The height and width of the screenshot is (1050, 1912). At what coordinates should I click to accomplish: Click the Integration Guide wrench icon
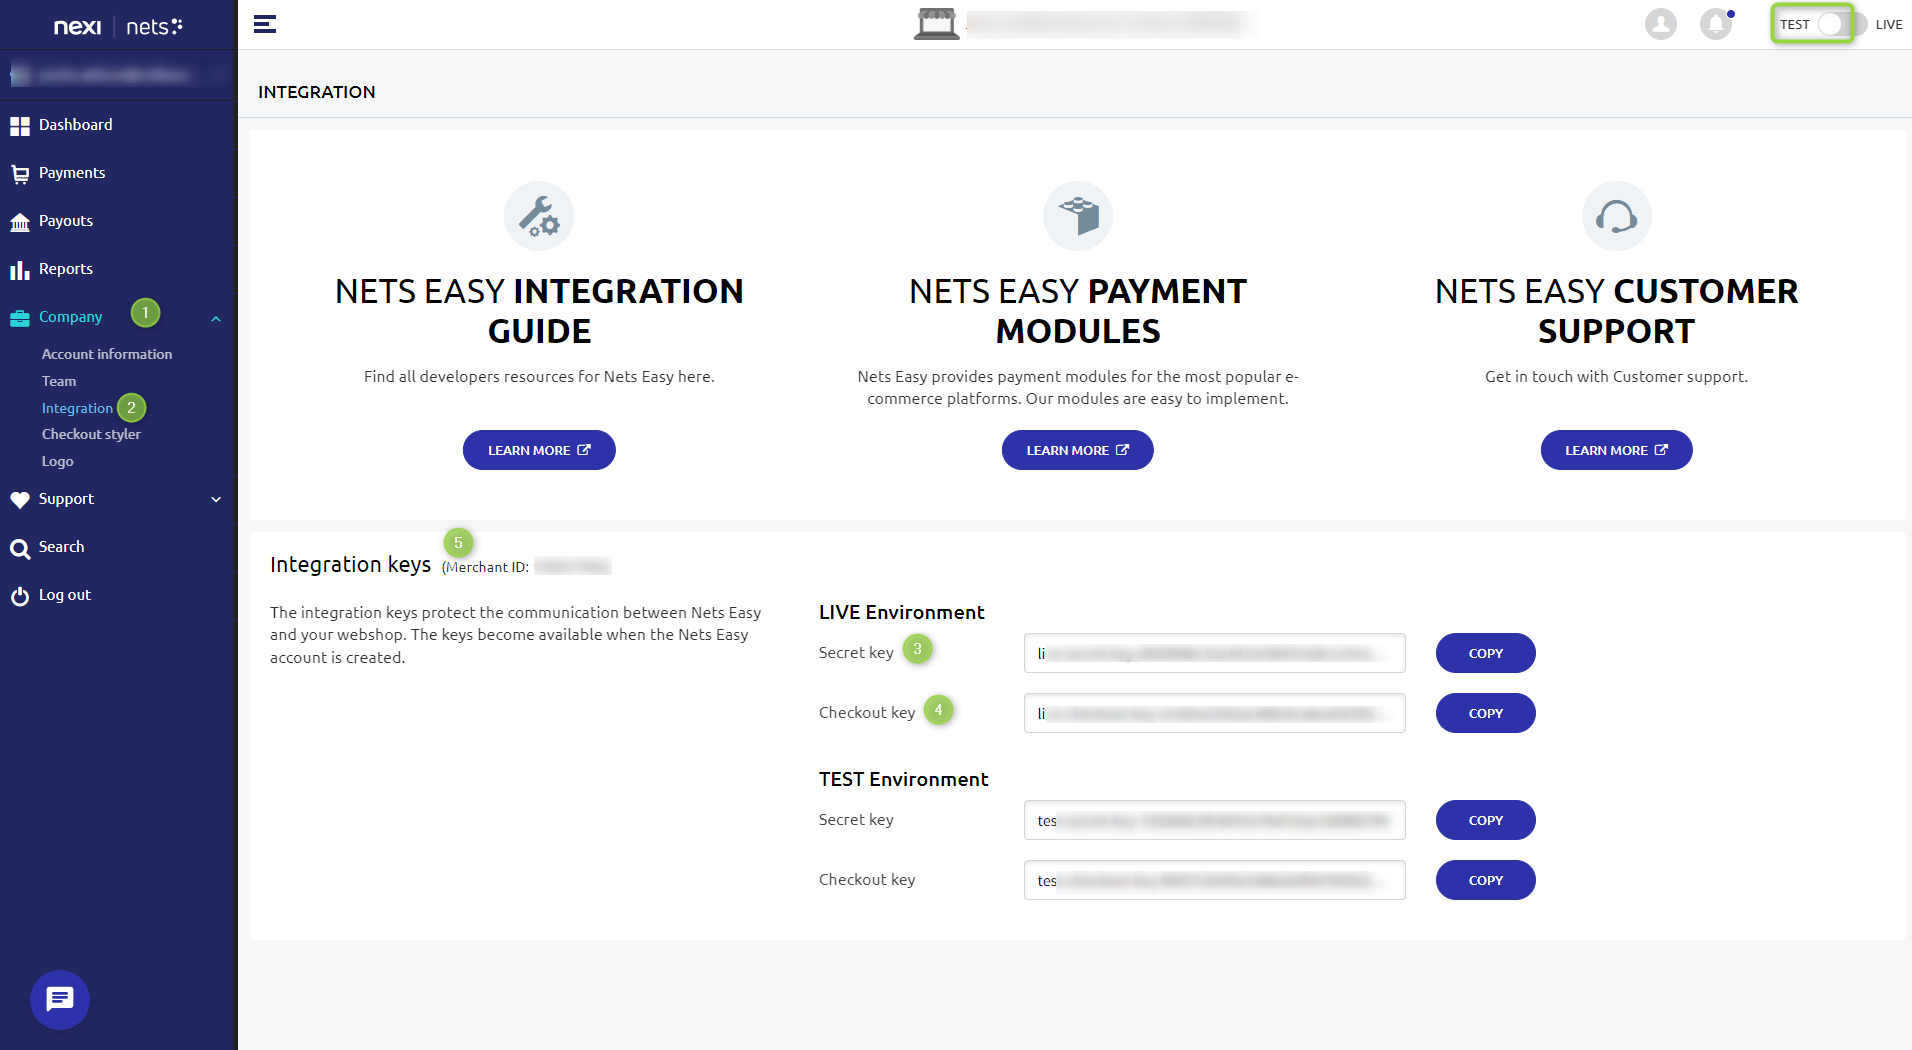[x=539, y=216]
